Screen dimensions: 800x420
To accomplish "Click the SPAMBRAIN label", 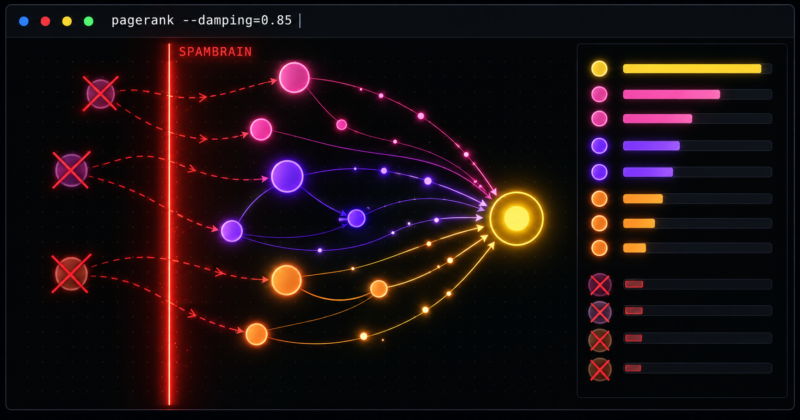I will (215, 52).
